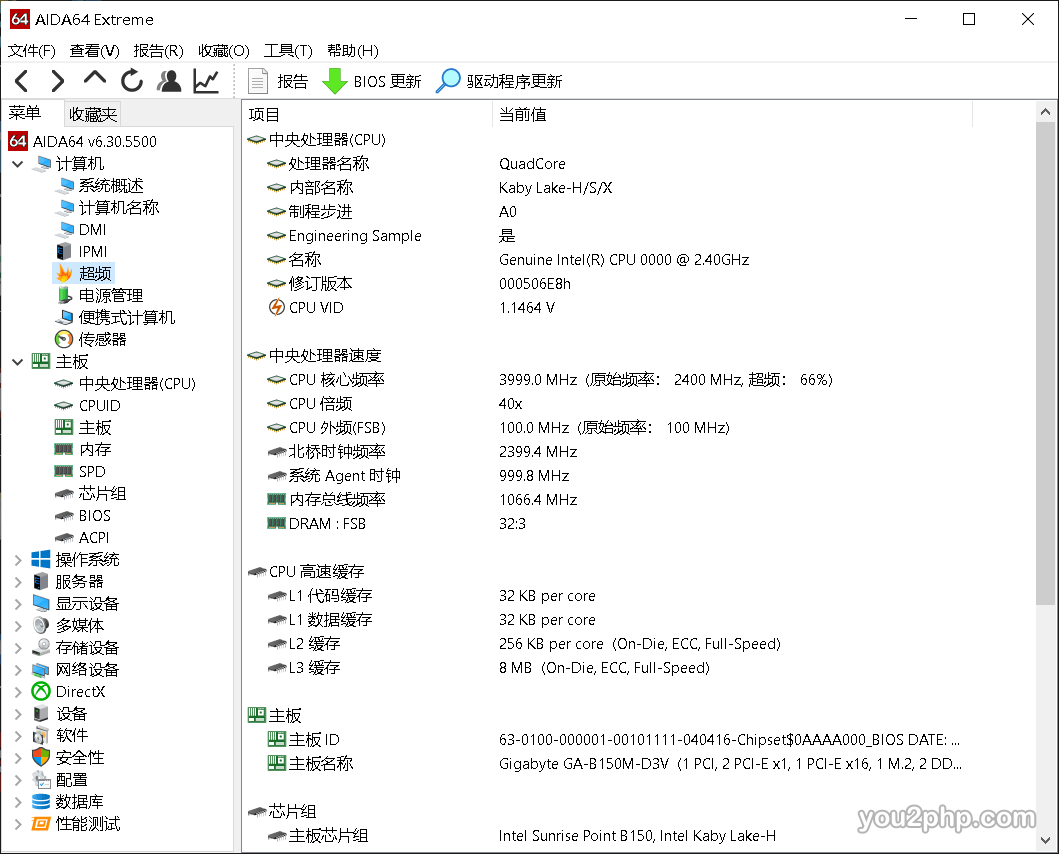Image resolution: width=1059 pixels, height=854 pixels.
Task: Expand the 网络设备 tree node
Action: pos(18,670)
